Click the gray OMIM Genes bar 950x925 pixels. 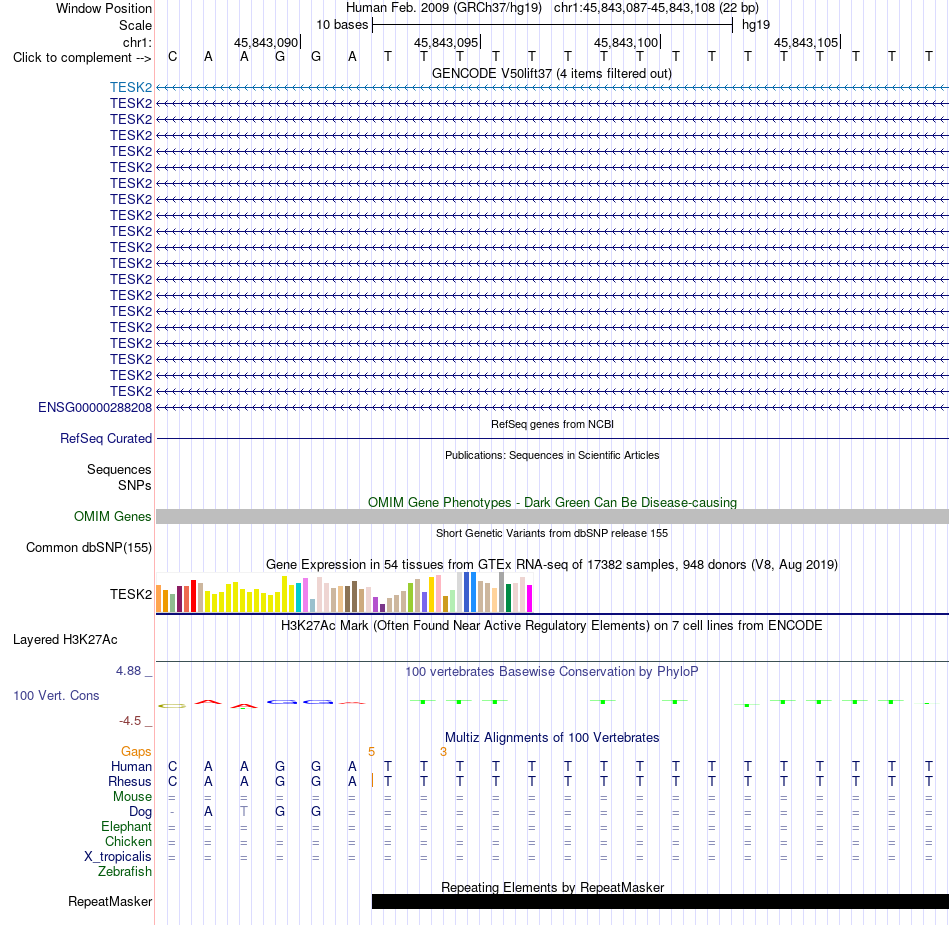553,517
